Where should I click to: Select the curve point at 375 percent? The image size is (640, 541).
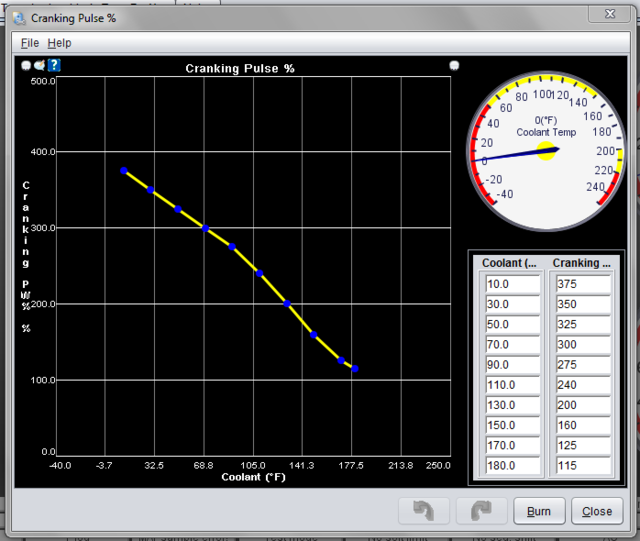point(124,171)
